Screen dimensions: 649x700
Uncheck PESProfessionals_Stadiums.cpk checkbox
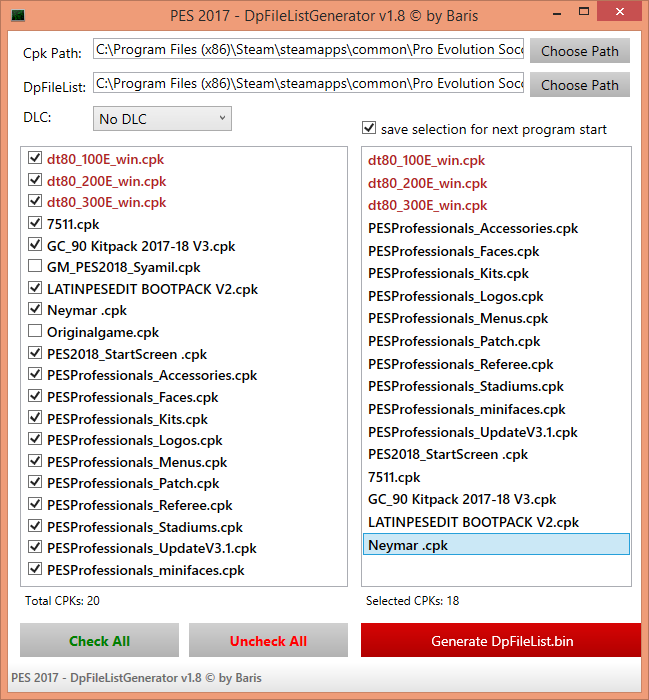point(35,526)
